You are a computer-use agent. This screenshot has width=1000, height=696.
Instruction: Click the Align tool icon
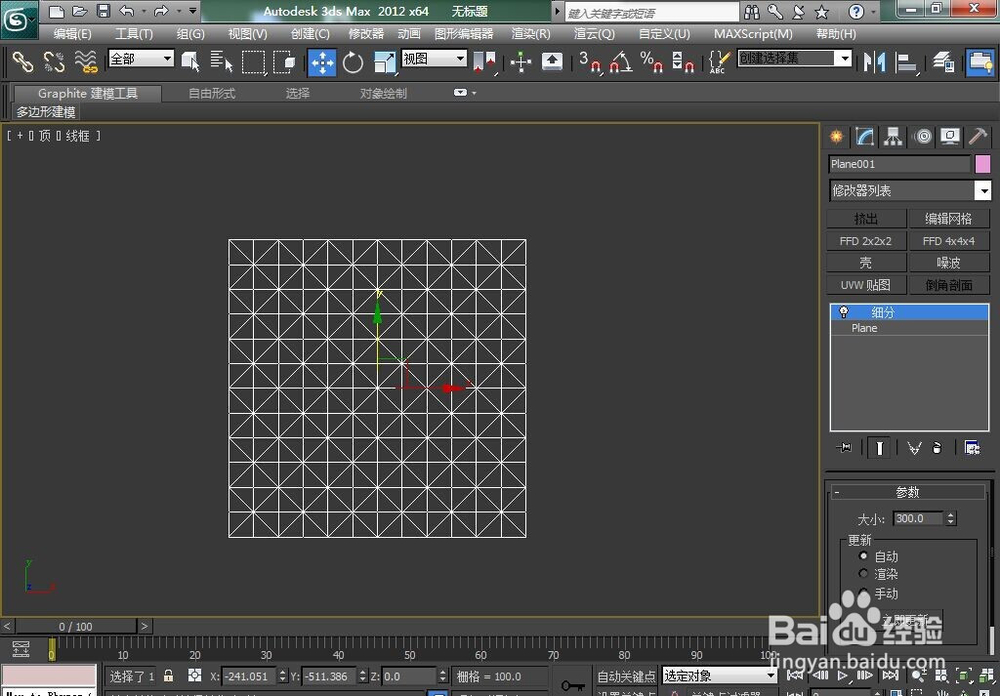(x=906, y=62)
